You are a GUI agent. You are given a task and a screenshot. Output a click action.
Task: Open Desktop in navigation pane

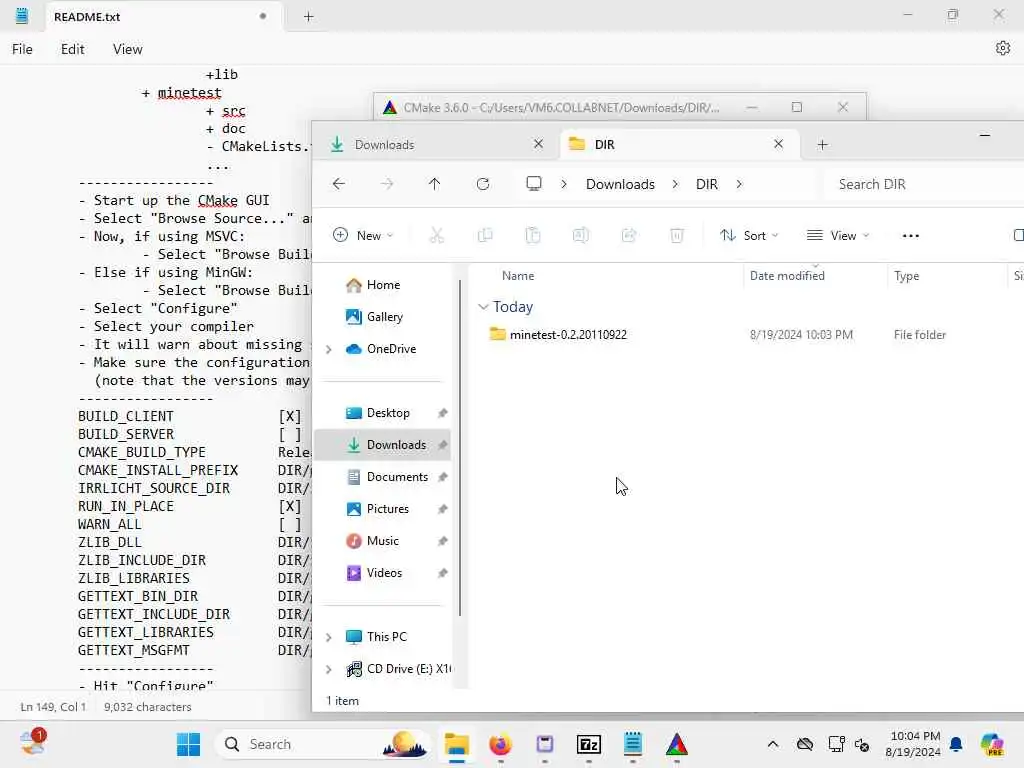[388, 413]
